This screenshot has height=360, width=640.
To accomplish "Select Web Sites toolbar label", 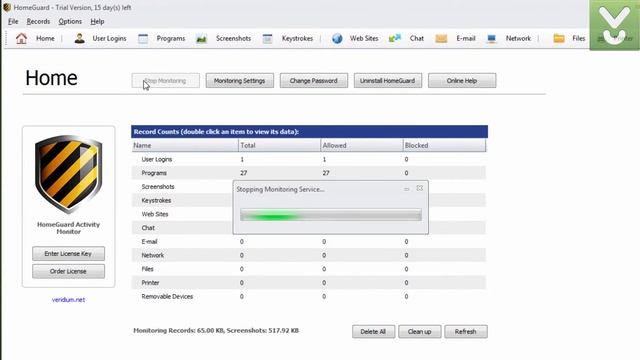I will coord(364,38).
